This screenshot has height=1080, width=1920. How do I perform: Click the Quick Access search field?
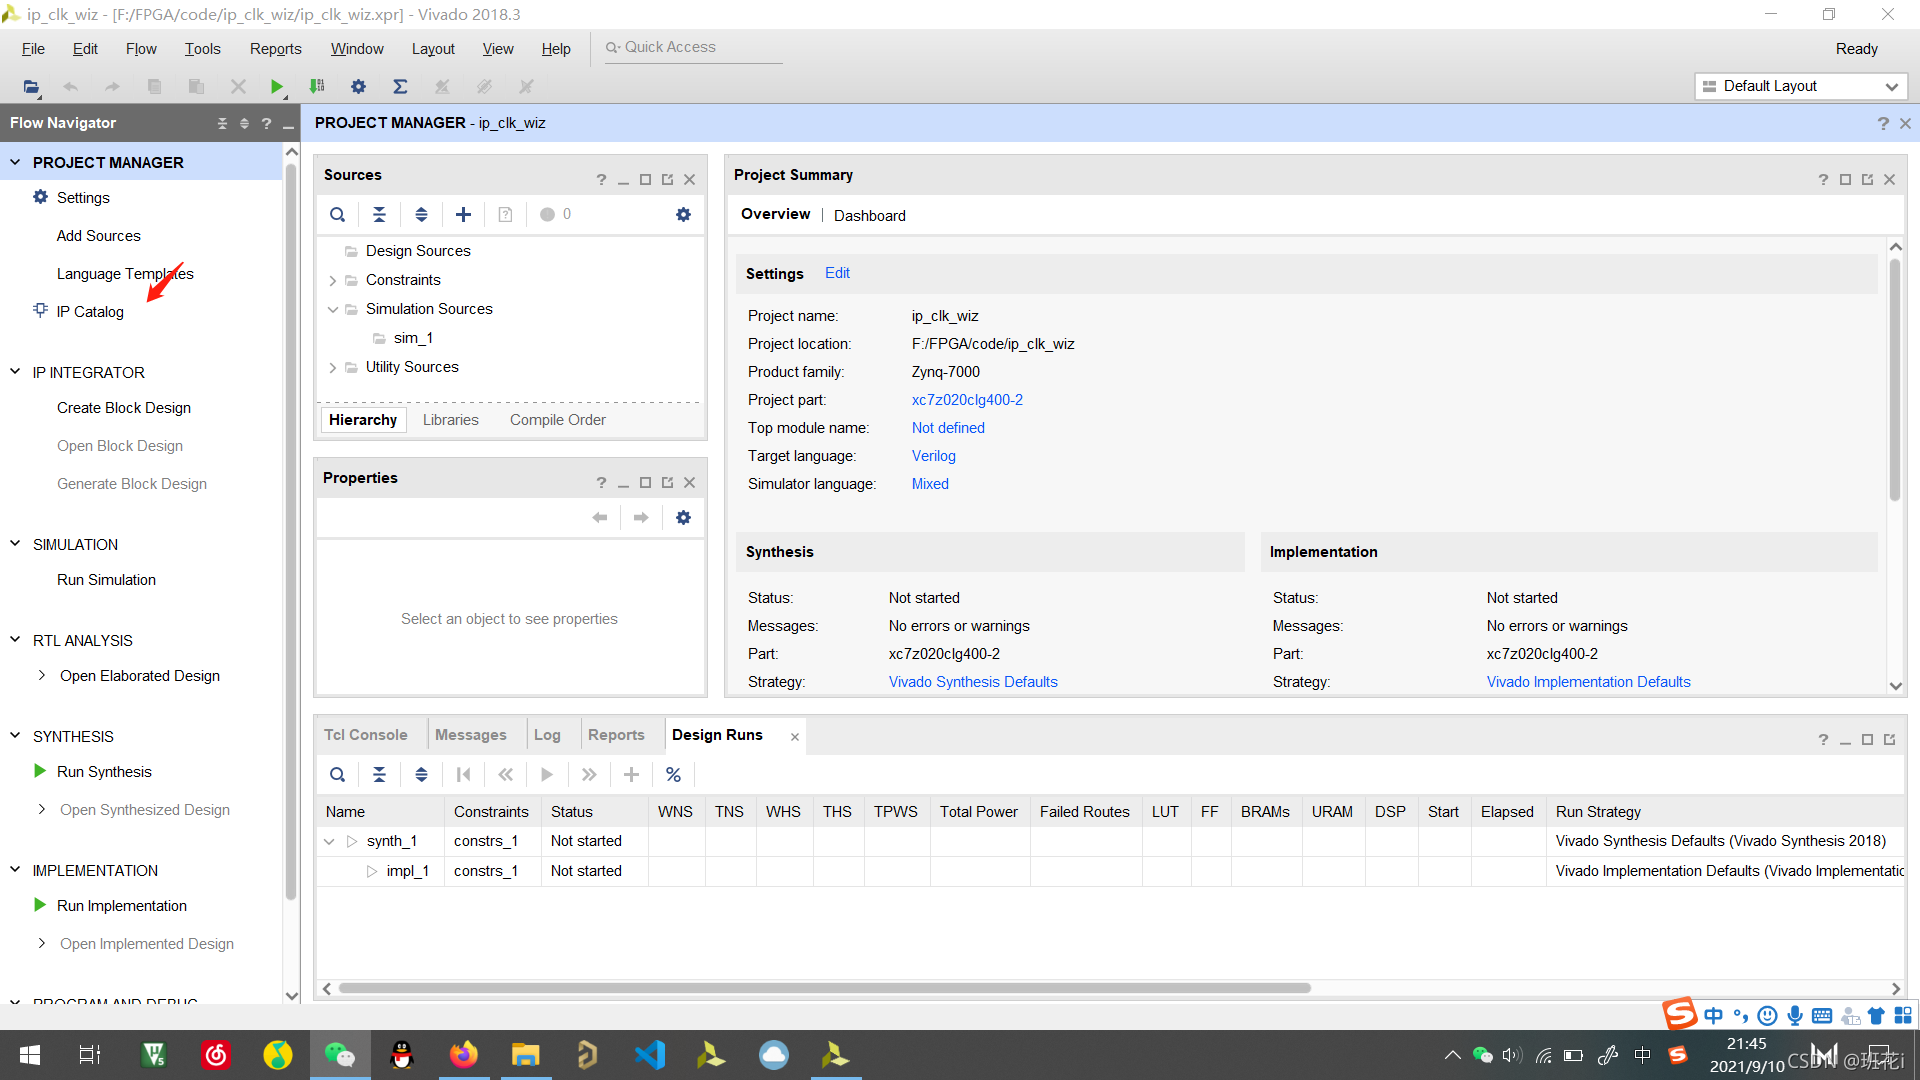[x=694, y=47]
